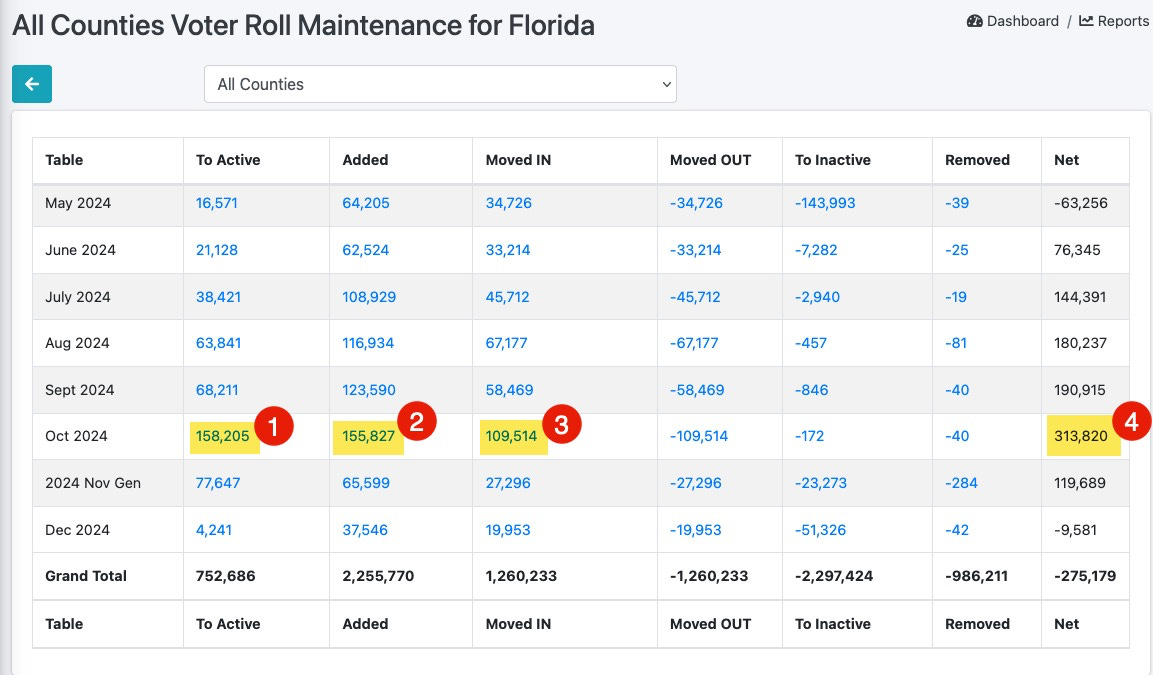Click Sept 2024 To Inactive value -846
Viewport: 1153px width, 675px height.
811,390
